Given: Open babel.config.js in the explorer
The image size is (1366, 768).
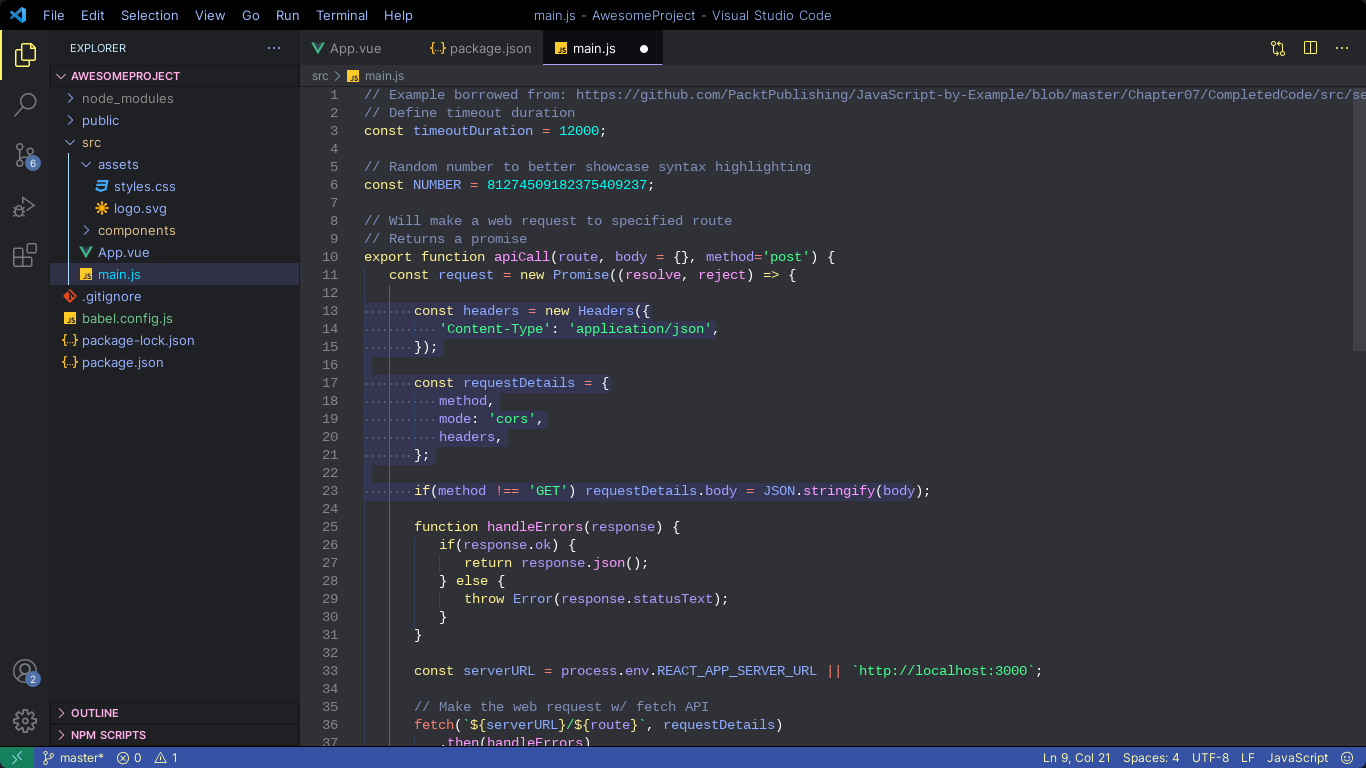Looking at the screenshot, I should [175, 318].
